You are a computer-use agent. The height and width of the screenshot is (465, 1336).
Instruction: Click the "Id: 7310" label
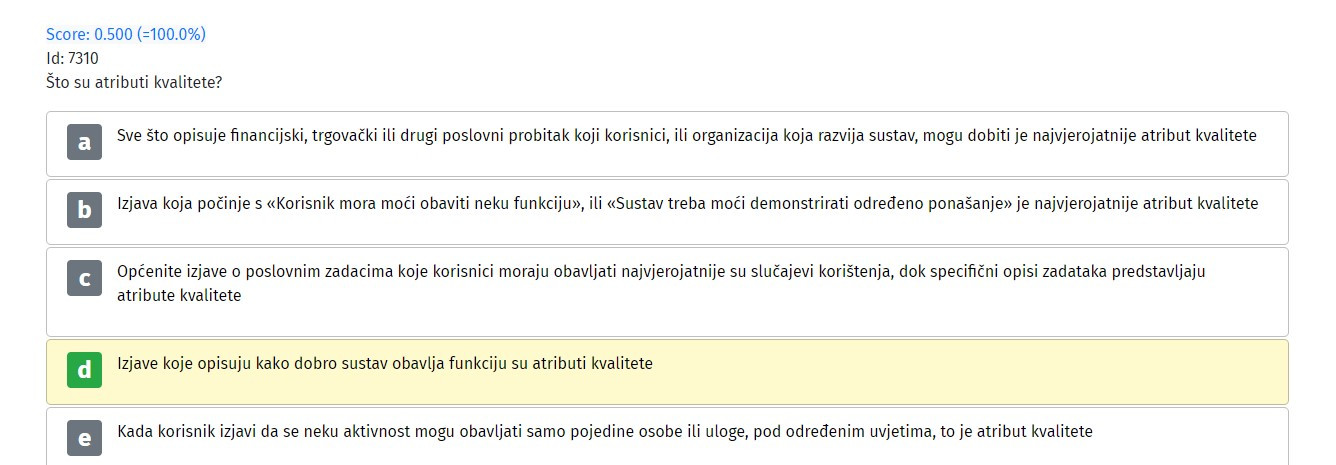tap(72, 58)
